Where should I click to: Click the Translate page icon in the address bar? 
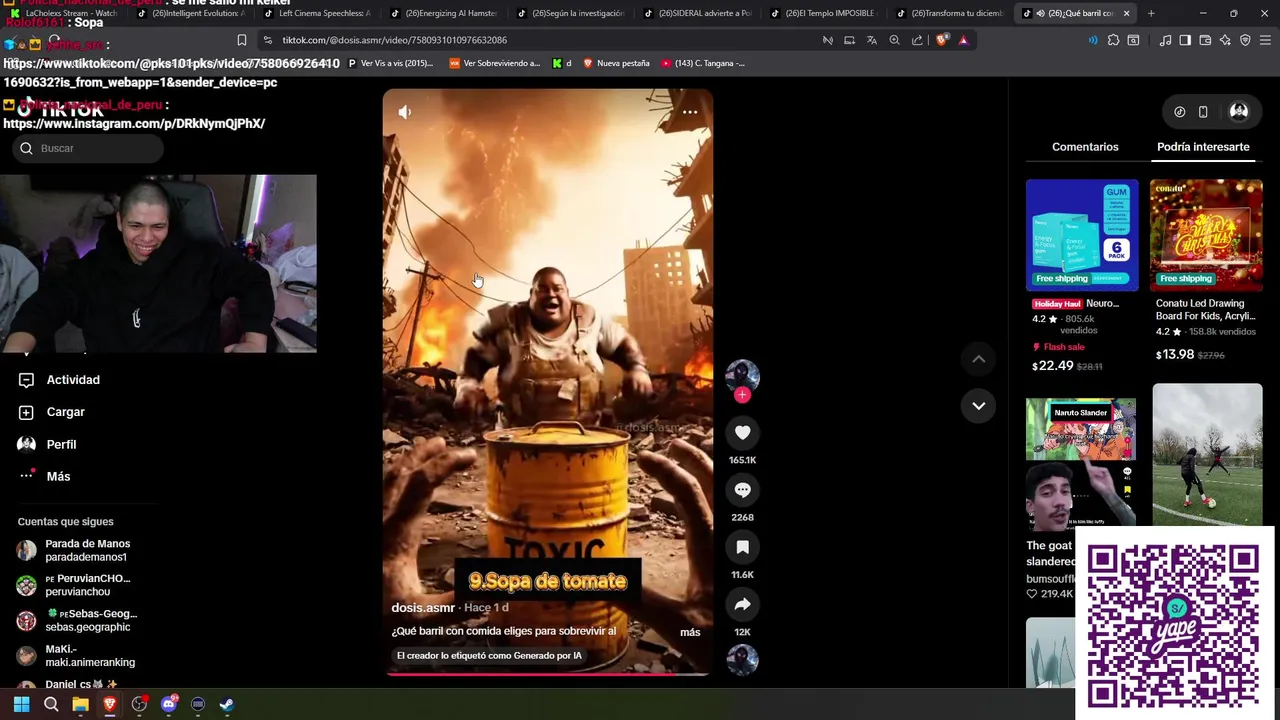(871, 40)
